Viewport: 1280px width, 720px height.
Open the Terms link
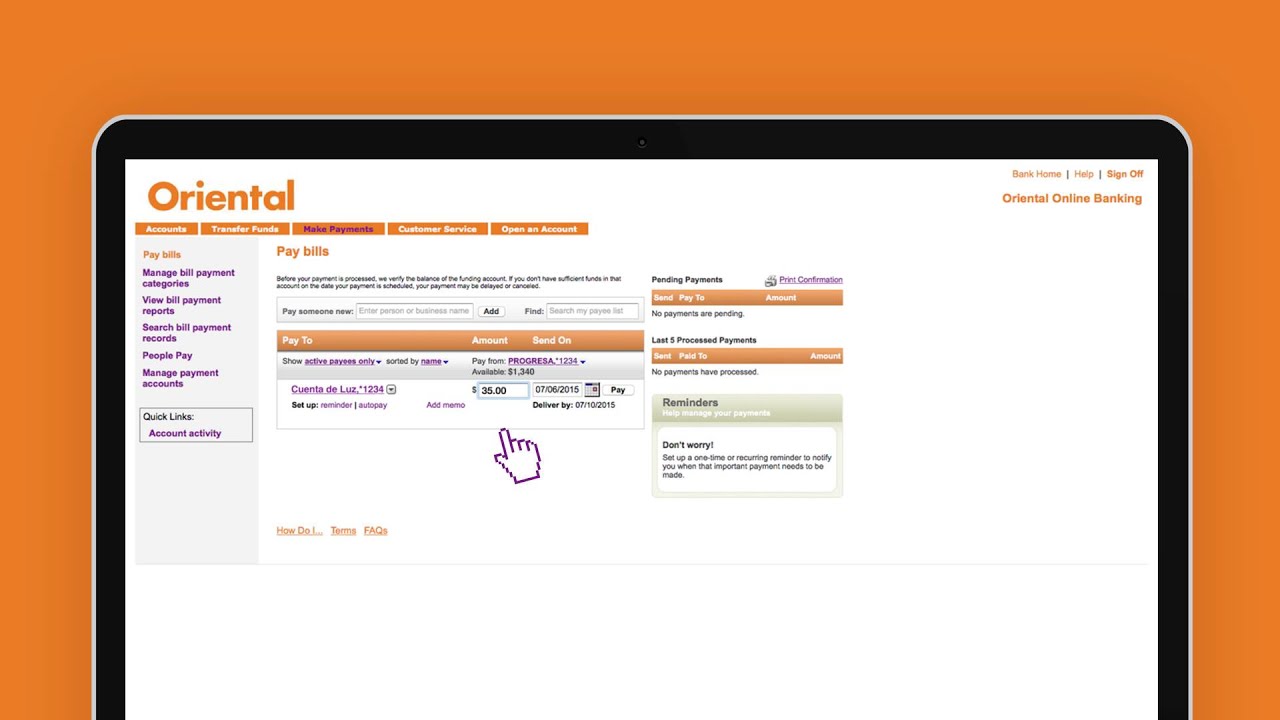343,531
